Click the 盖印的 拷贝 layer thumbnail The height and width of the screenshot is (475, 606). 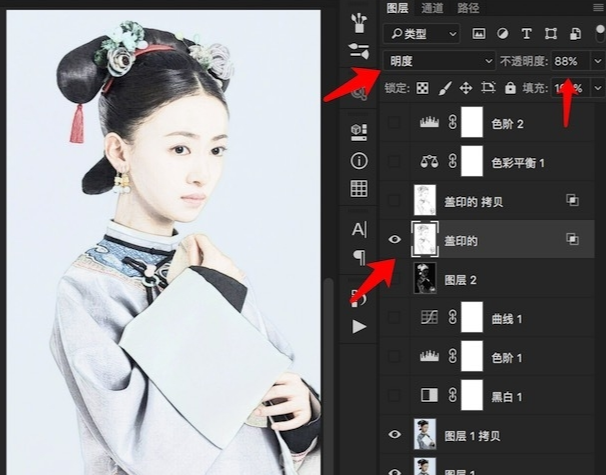coord(425,200)
